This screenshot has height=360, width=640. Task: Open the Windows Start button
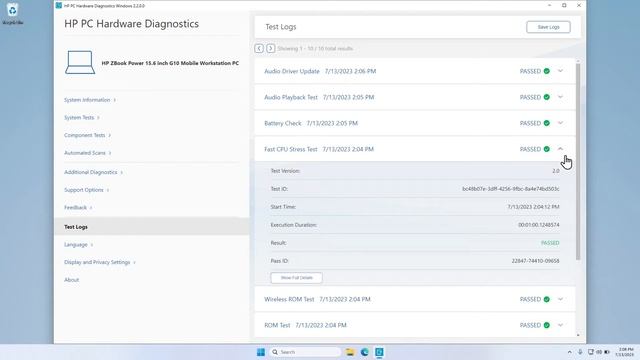point(260,352)
